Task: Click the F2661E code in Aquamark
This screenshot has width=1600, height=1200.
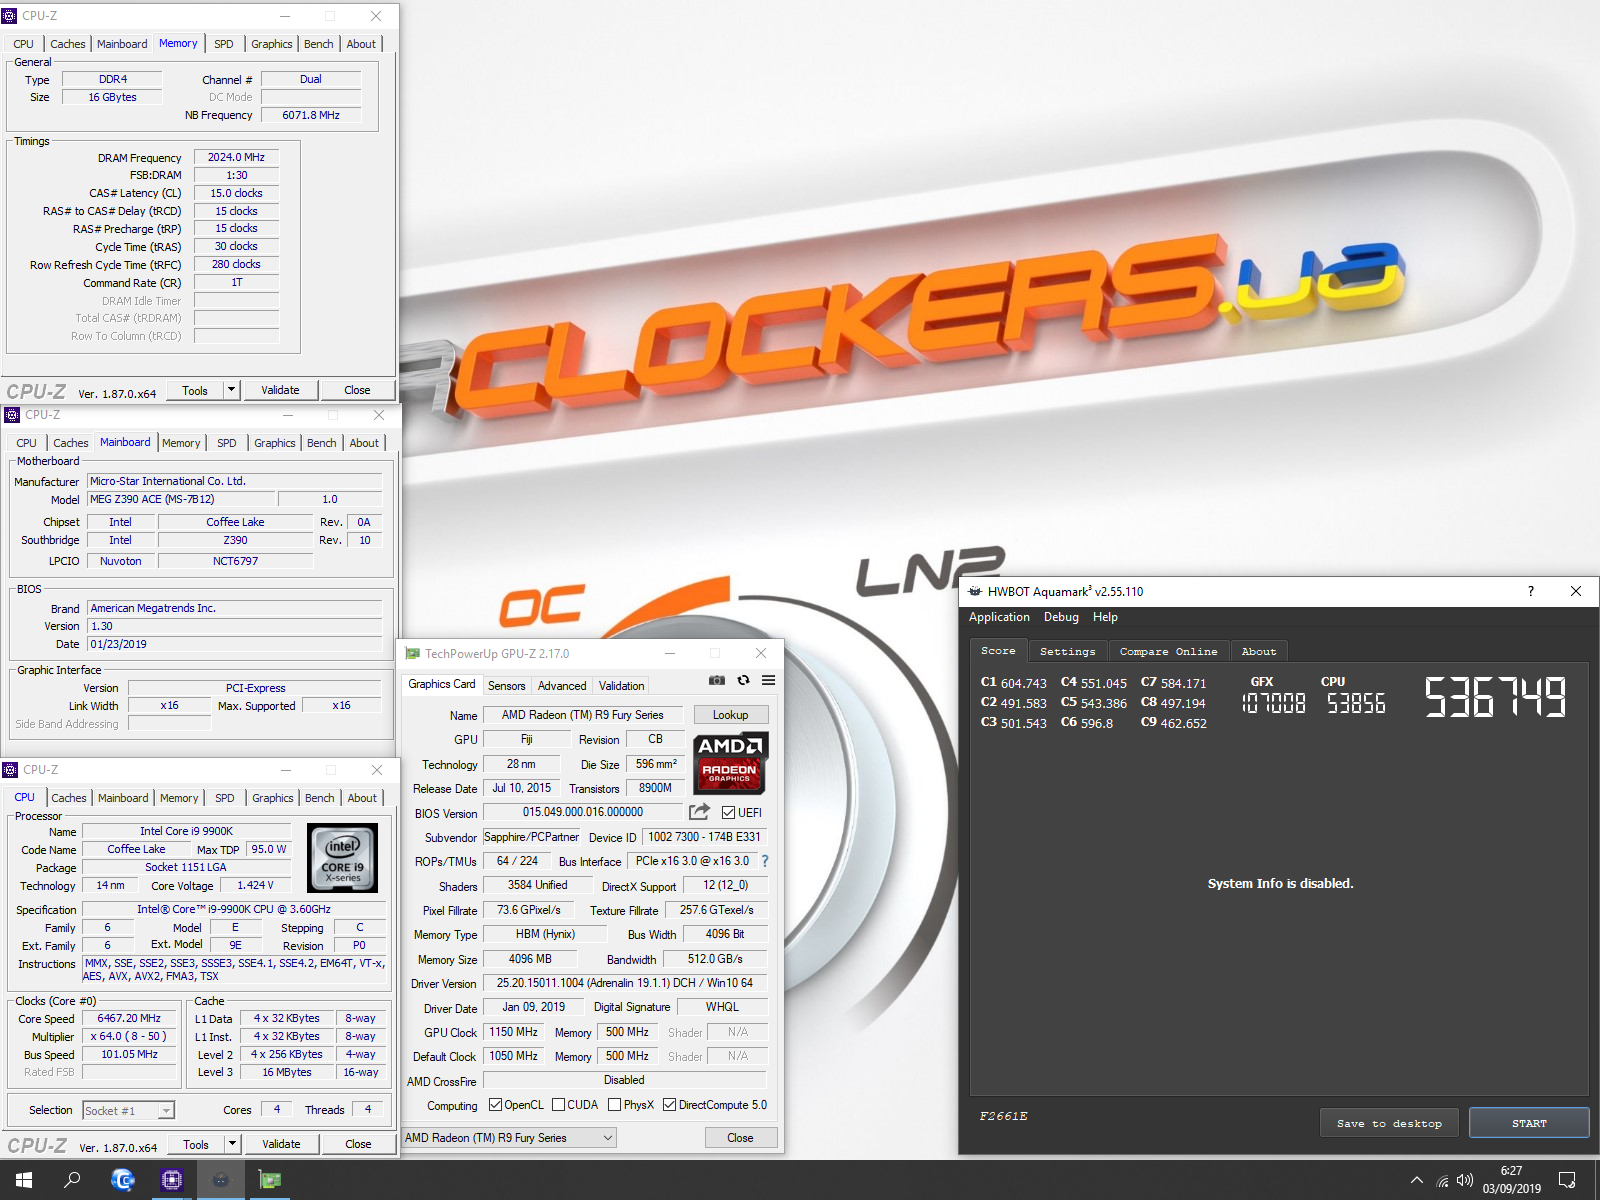Action: (x=1003, y=1116)
